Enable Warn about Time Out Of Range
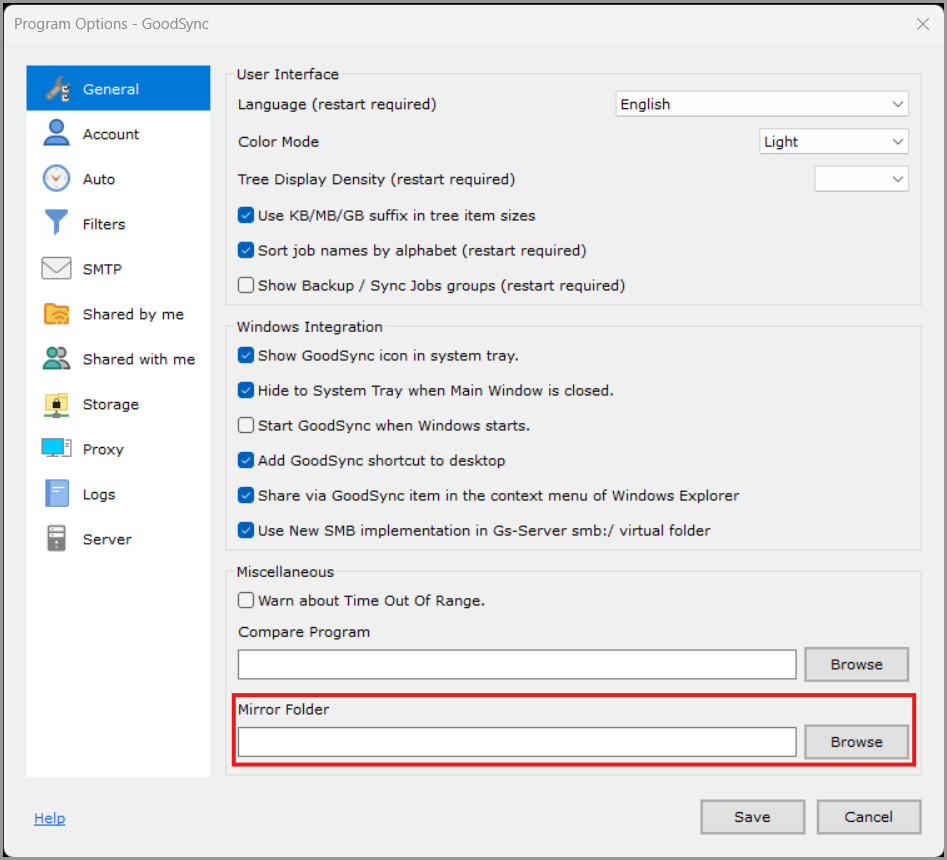The height and width of the screenshot is (860, 947). [x=246, y=600]
